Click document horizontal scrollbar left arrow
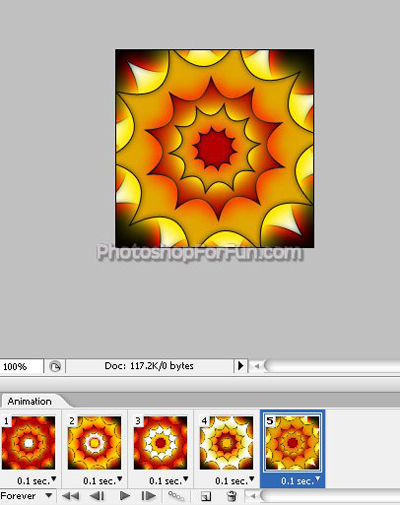 (257, 366)
